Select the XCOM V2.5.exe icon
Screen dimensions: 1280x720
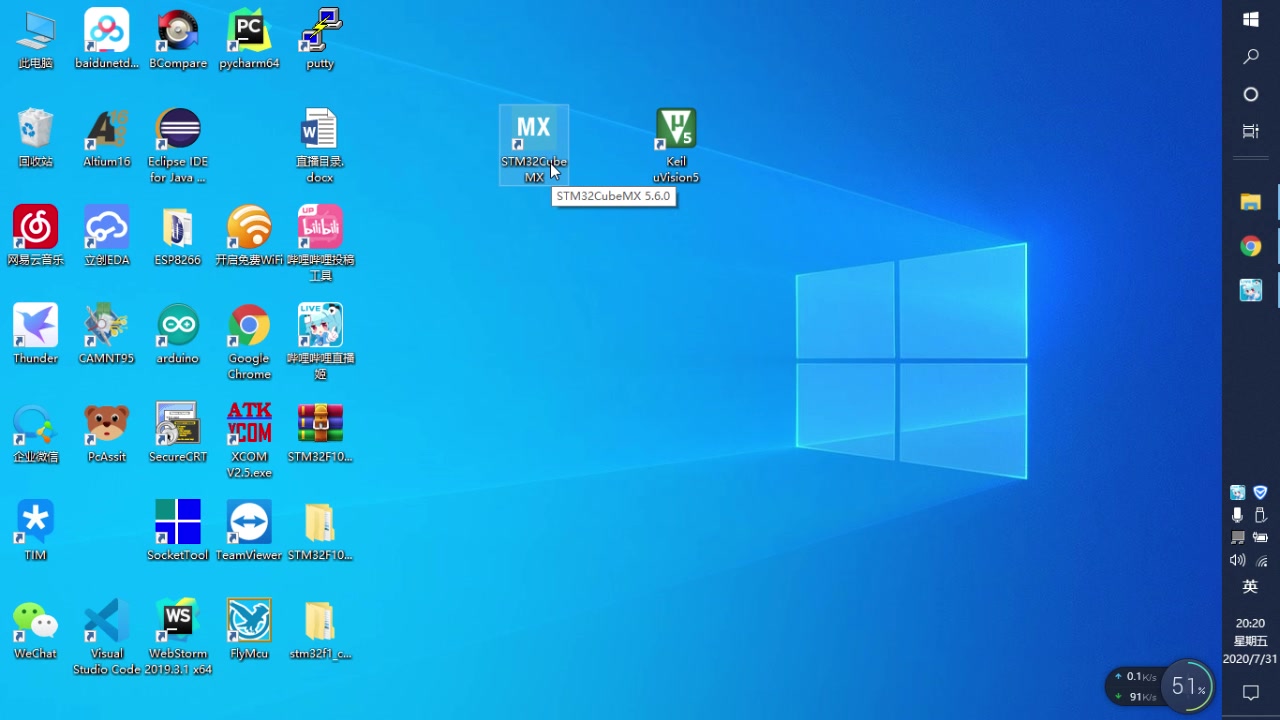coord(249,441)
